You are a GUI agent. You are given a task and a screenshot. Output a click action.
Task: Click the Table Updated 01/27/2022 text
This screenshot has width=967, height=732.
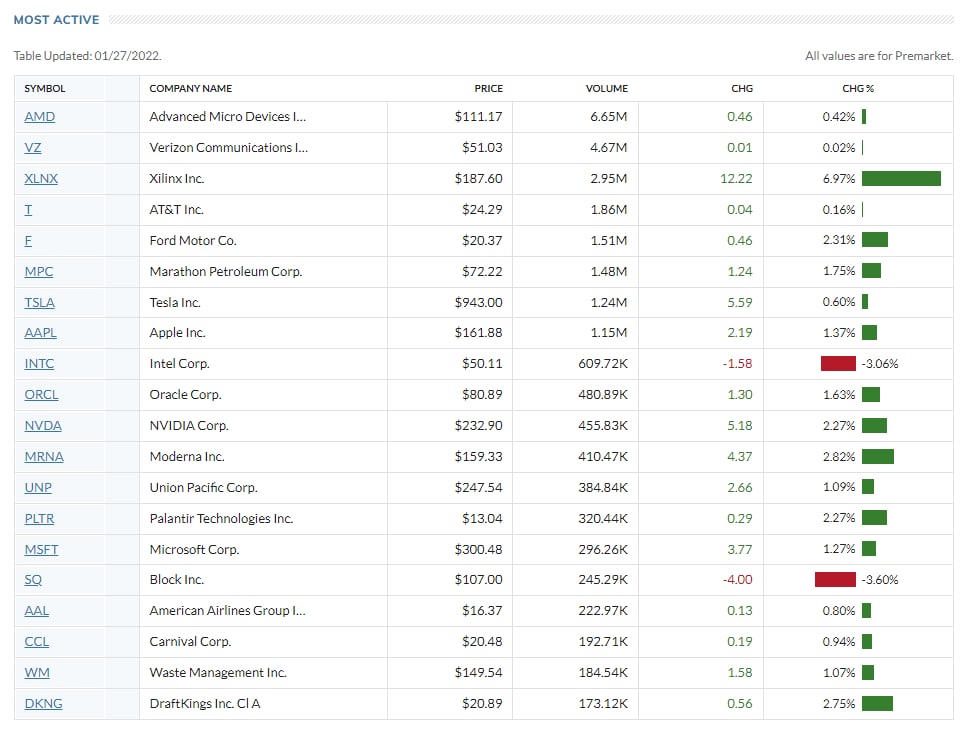(88, 56)
